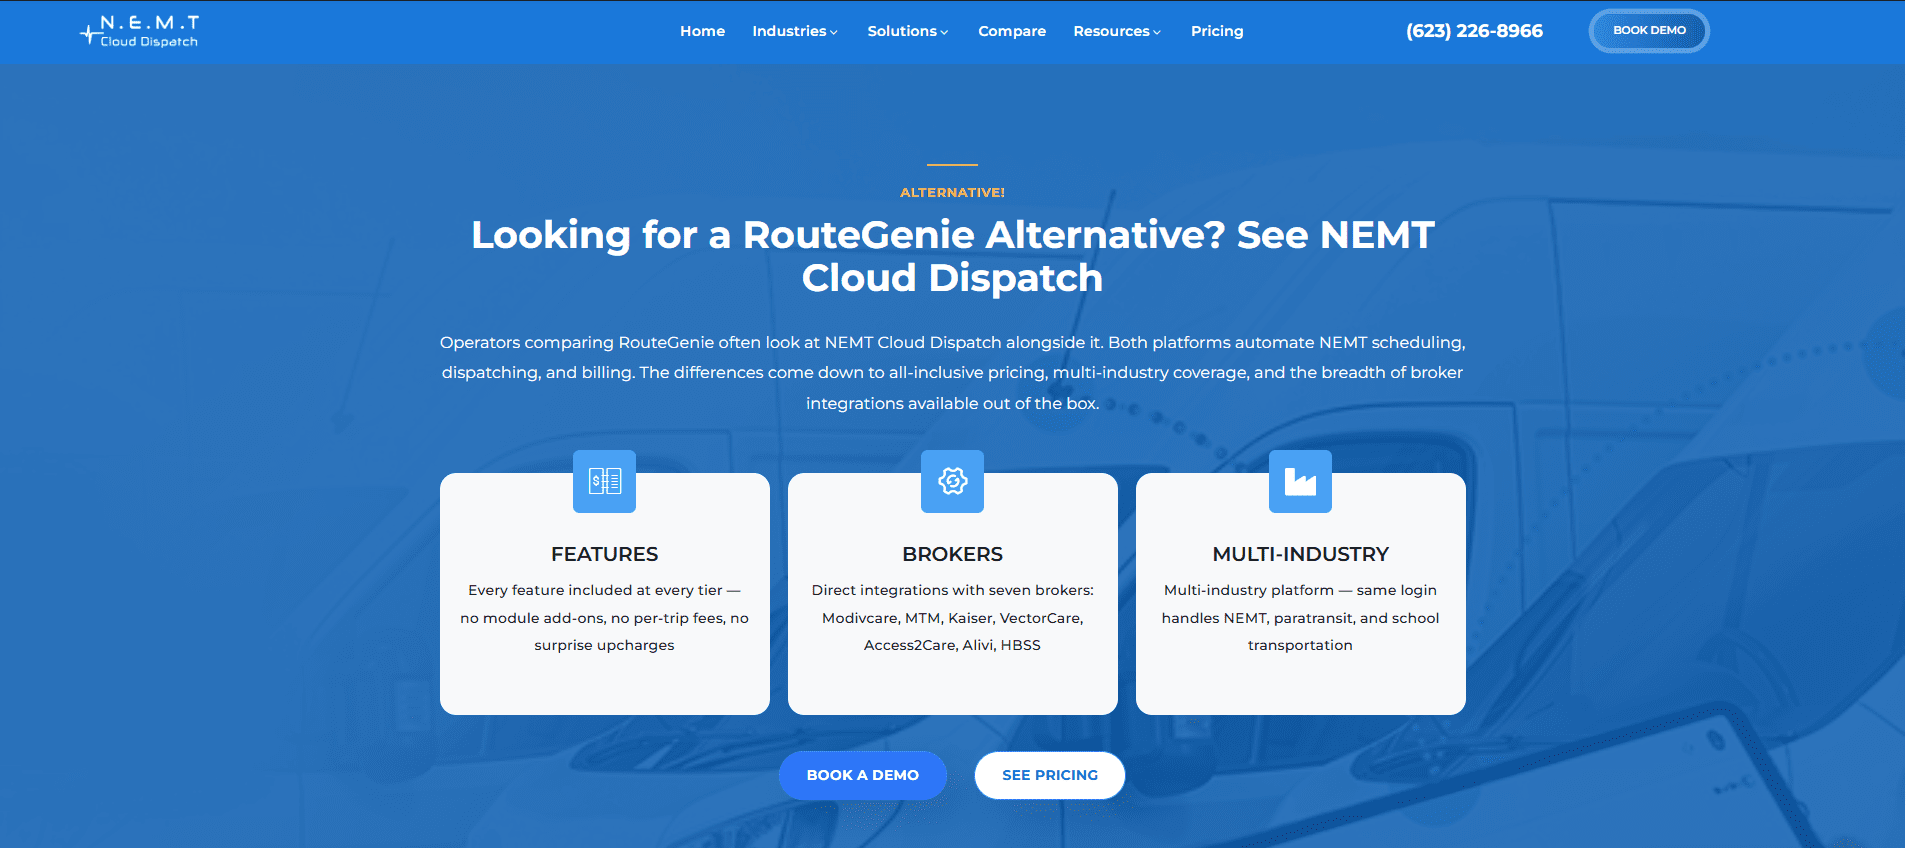Click the Book A Demo button
1906x848 pixels.
862,775
